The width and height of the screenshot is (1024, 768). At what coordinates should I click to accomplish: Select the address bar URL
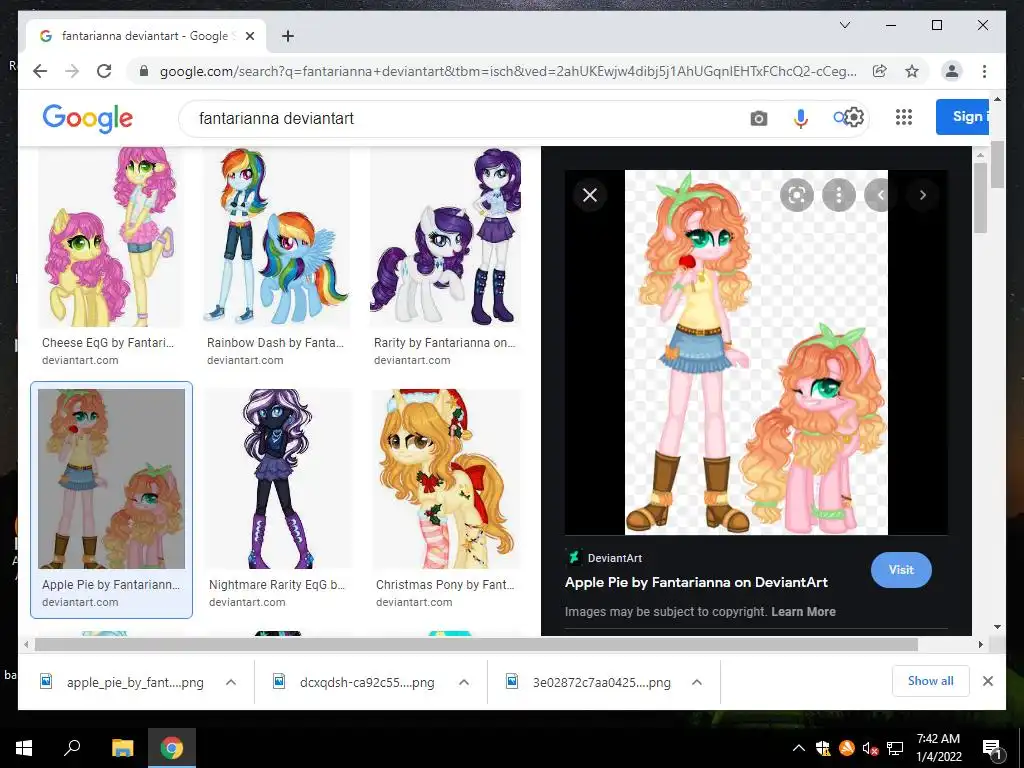pos(508,71)
